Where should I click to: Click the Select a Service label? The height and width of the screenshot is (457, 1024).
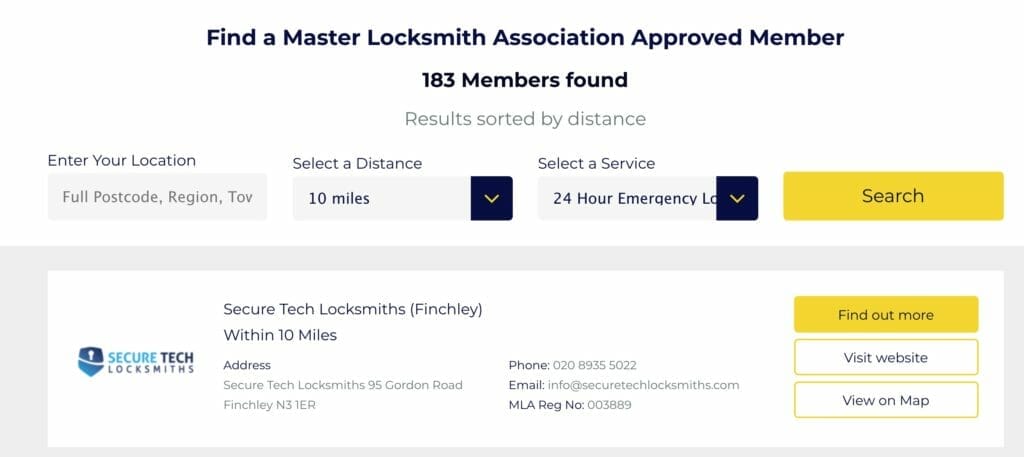tap(596, 163)
